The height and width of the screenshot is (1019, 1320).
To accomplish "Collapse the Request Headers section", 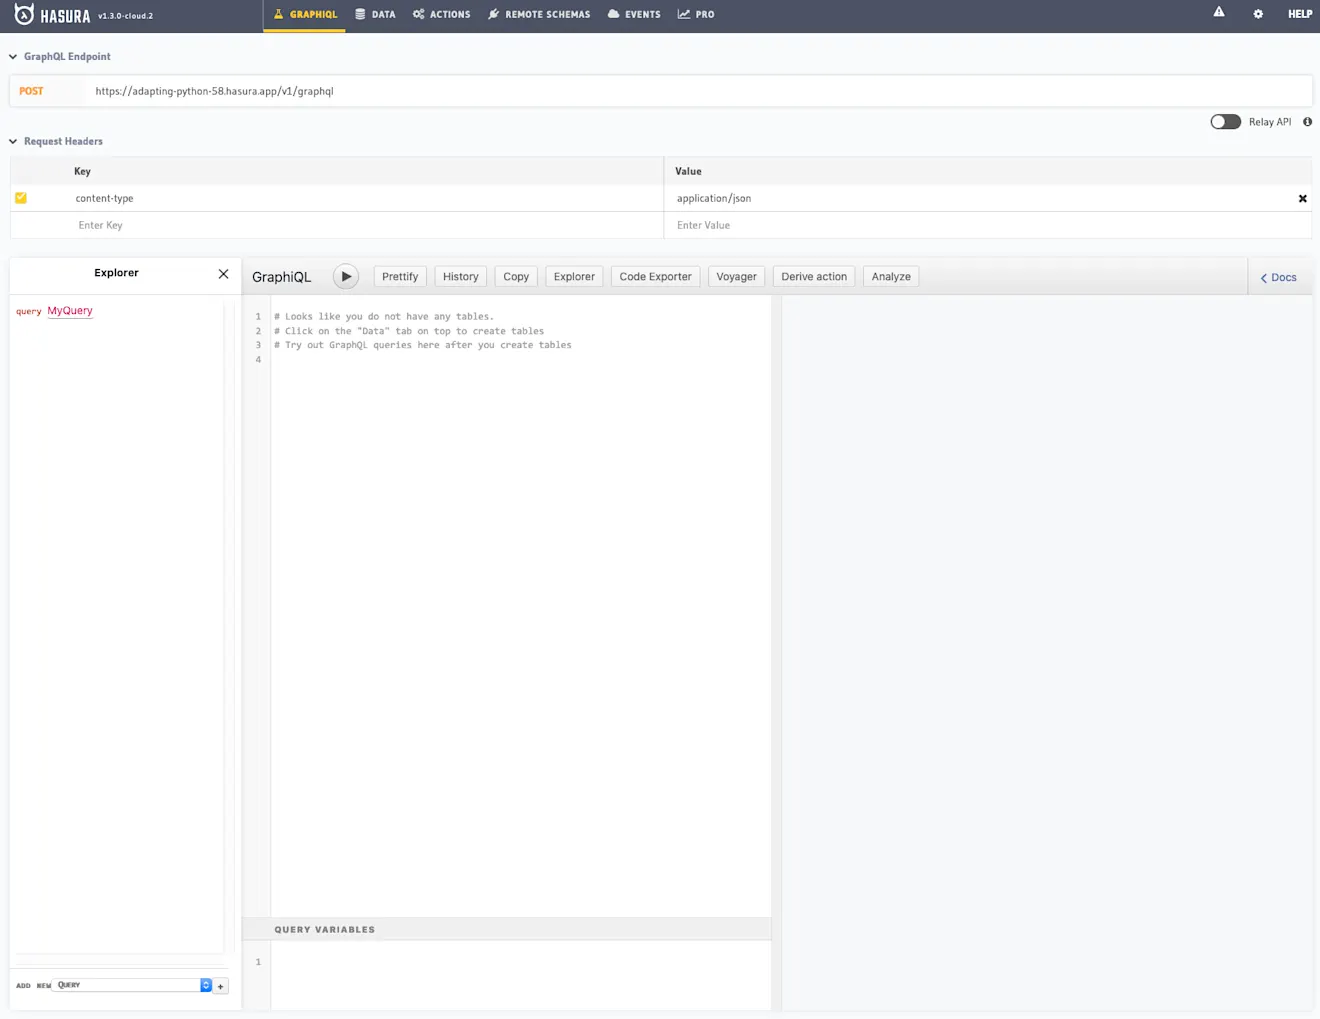I will click(x=13, y=142).
